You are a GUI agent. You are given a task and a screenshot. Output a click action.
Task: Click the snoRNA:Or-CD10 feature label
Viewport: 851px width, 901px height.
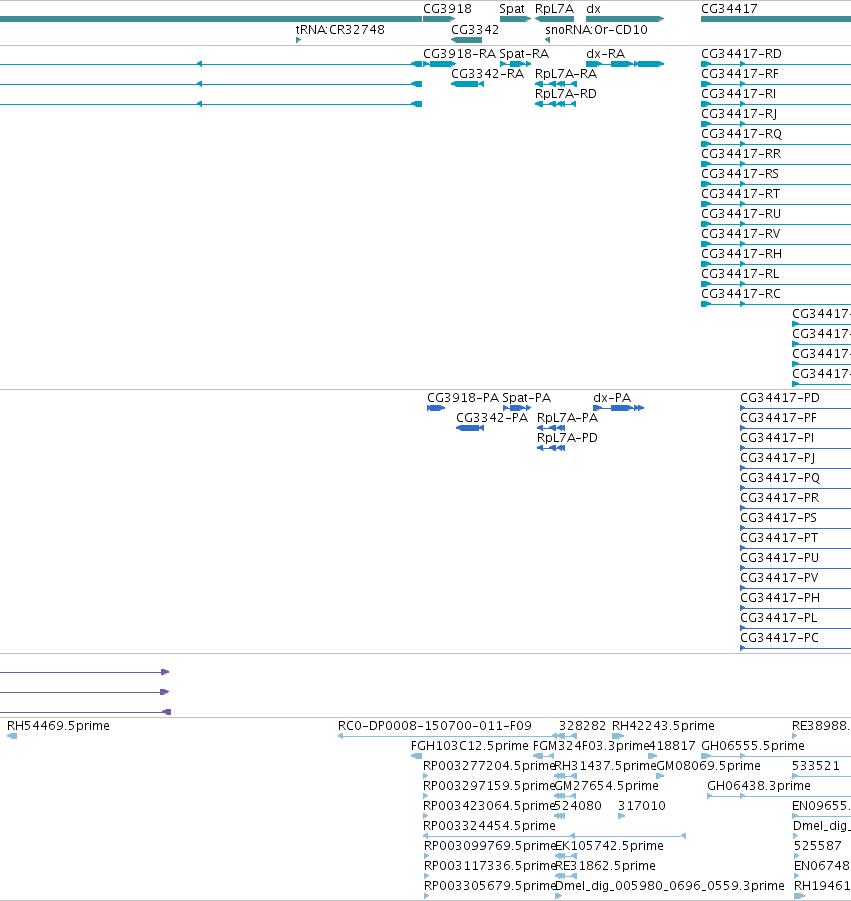point(596,29)
